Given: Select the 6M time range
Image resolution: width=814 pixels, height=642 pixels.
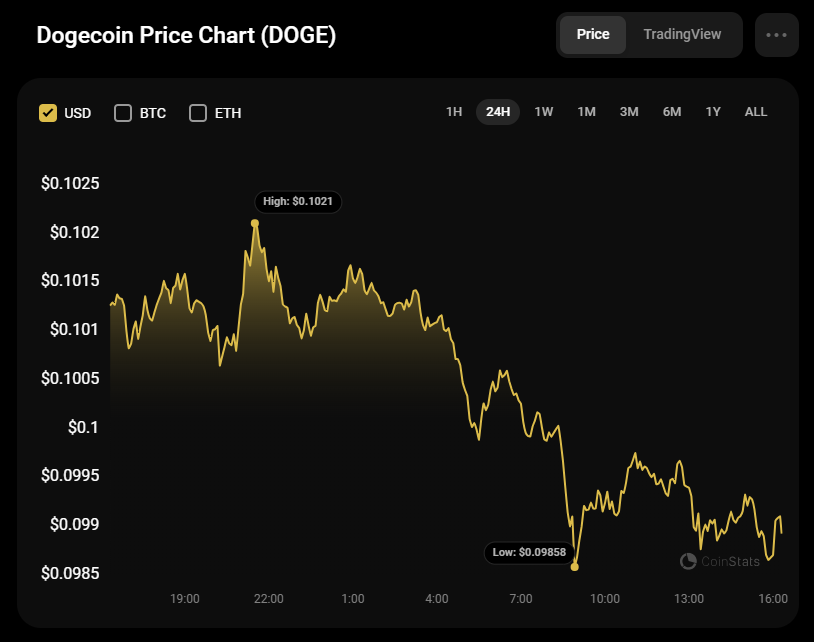Looking at the screenshot, I should (672, 112).
